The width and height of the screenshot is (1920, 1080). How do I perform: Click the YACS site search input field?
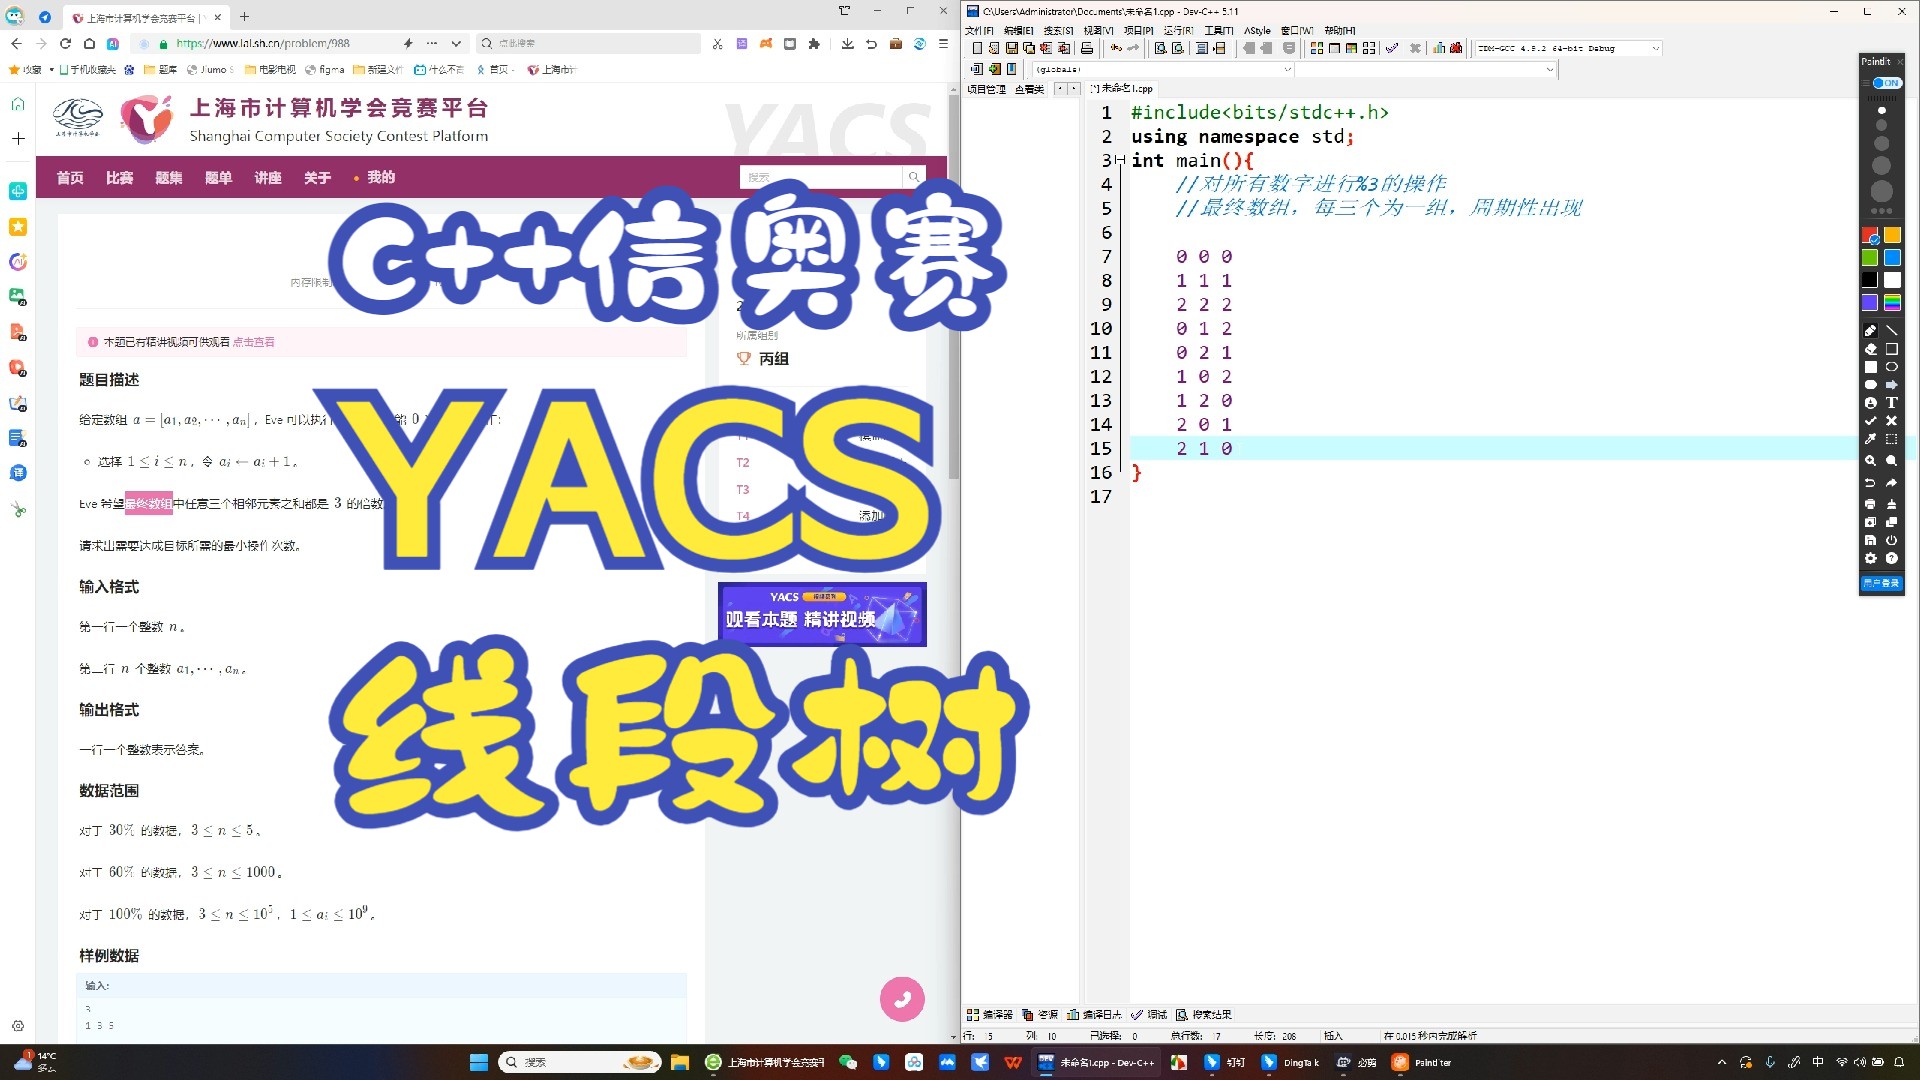821,177
